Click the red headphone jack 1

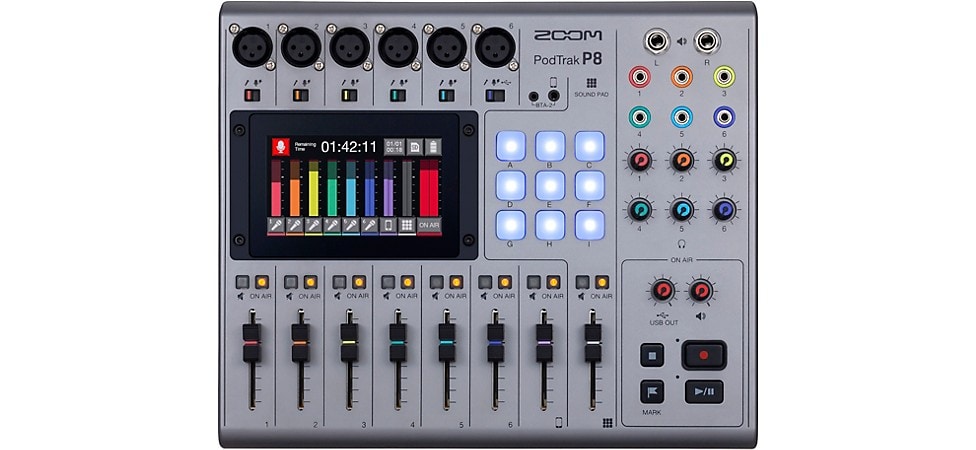click(639, 77)
